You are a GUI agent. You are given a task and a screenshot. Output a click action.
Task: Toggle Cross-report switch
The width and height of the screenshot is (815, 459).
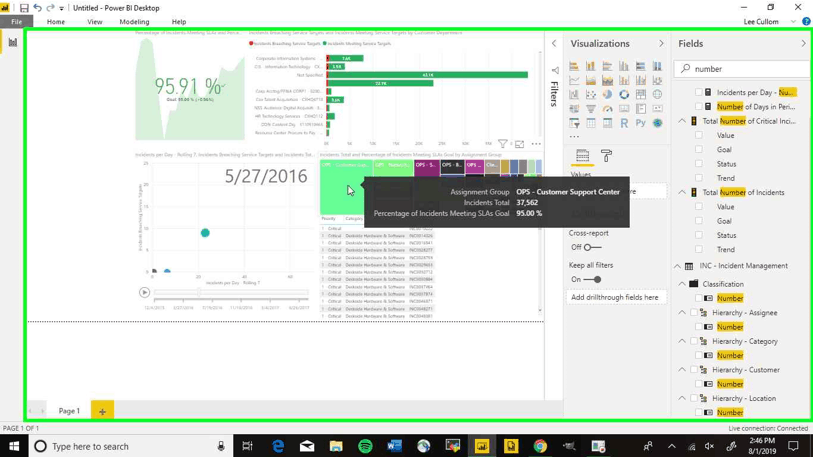592,247
